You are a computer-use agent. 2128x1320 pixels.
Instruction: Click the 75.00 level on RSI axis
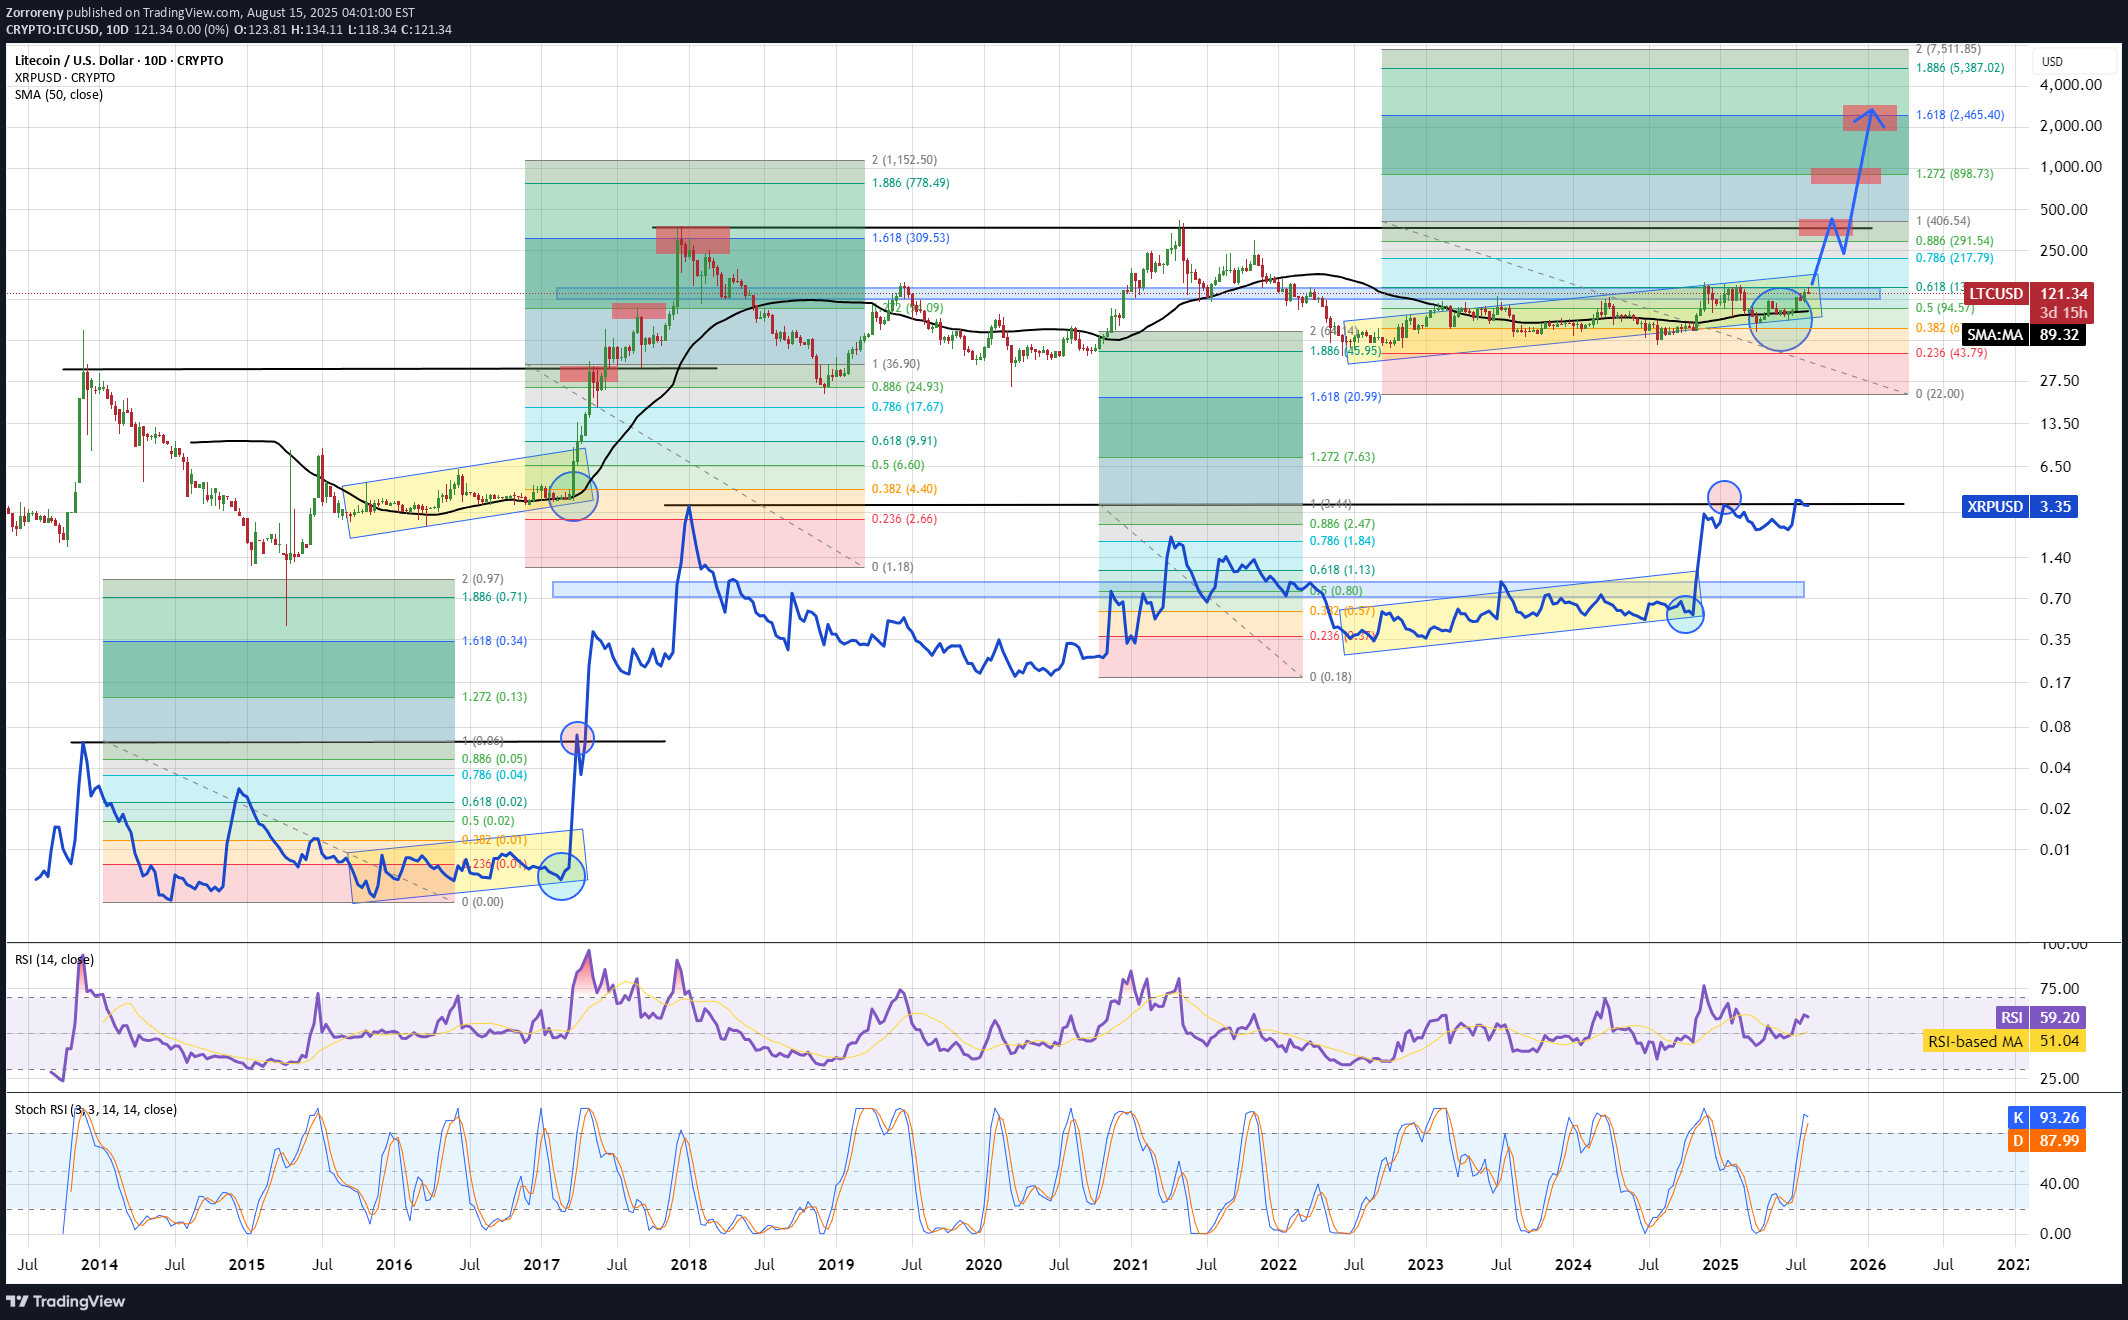coord(2060,989)
